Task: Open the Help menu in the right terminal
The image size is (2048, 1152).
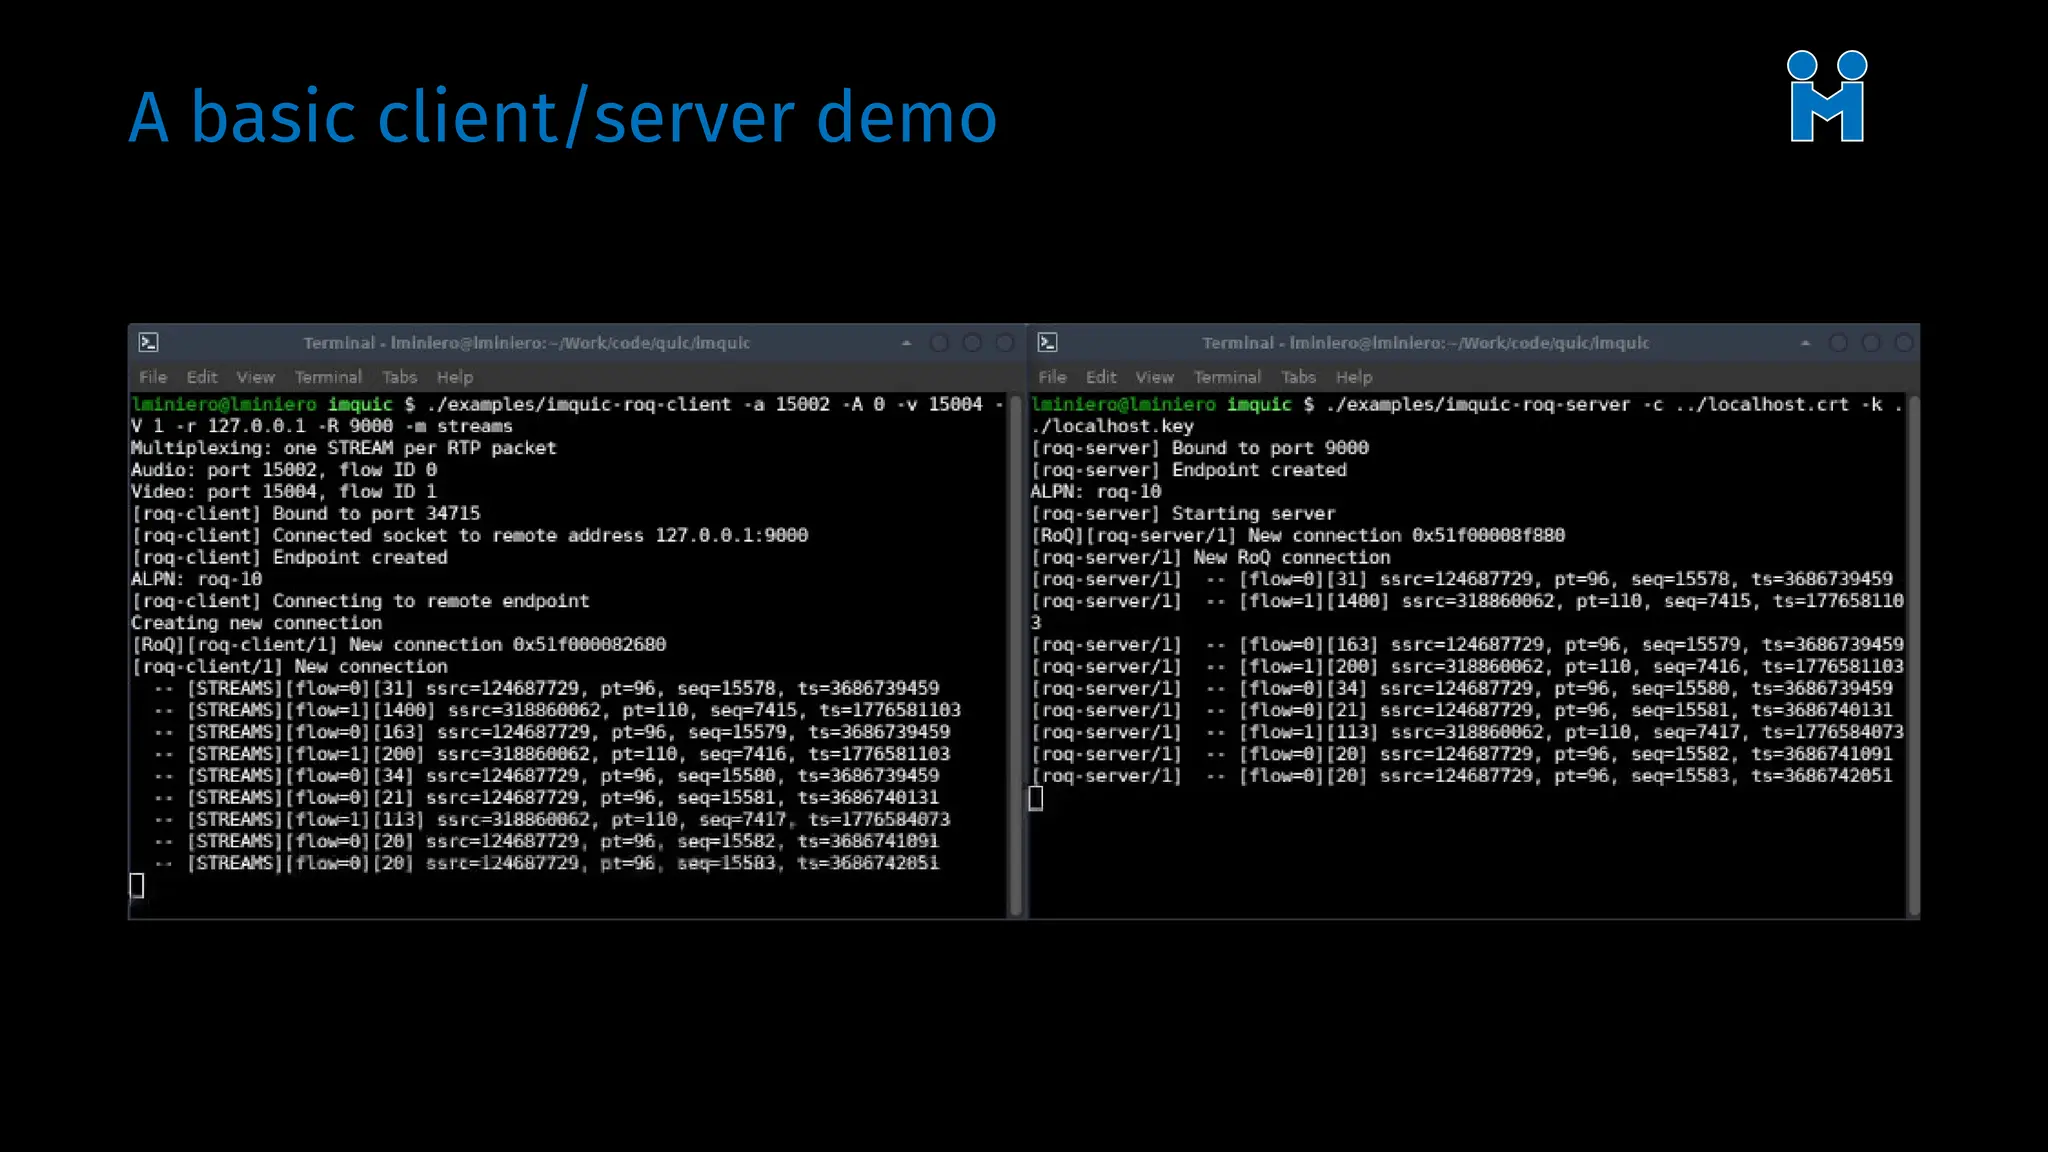Action: [x=1354, y=377]
